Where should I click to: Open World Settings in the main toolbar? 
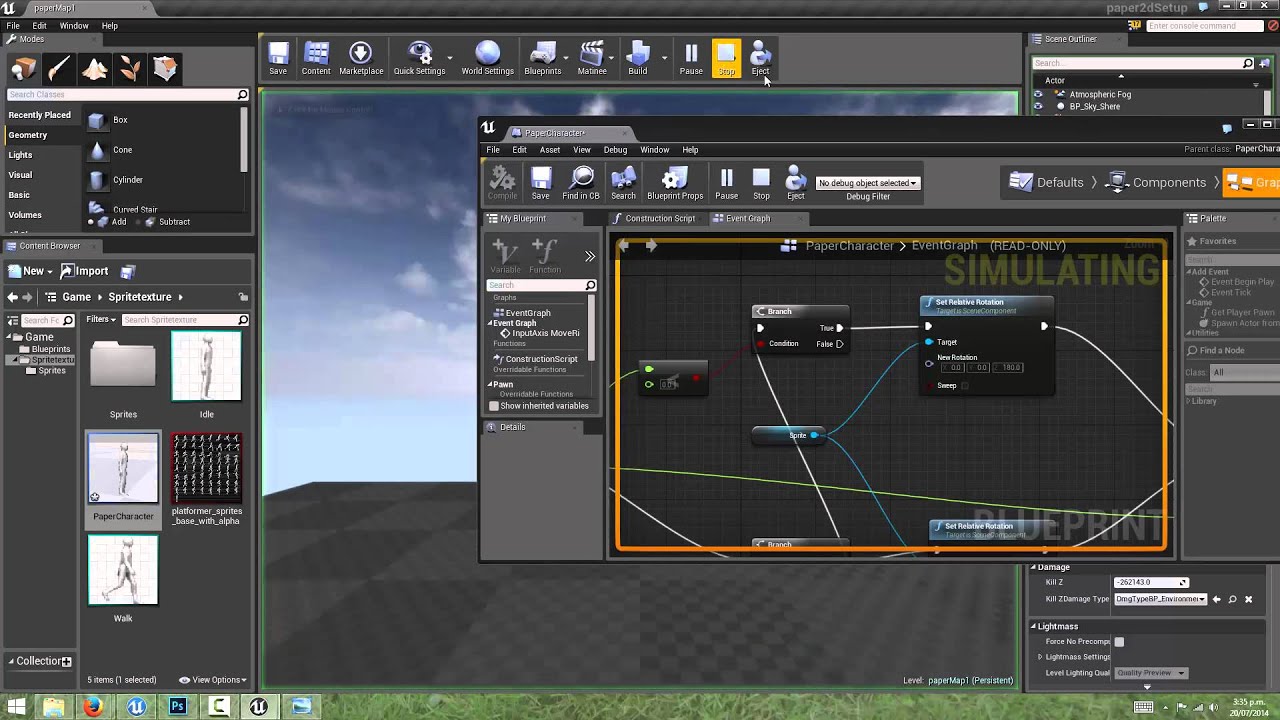point(487,58)
